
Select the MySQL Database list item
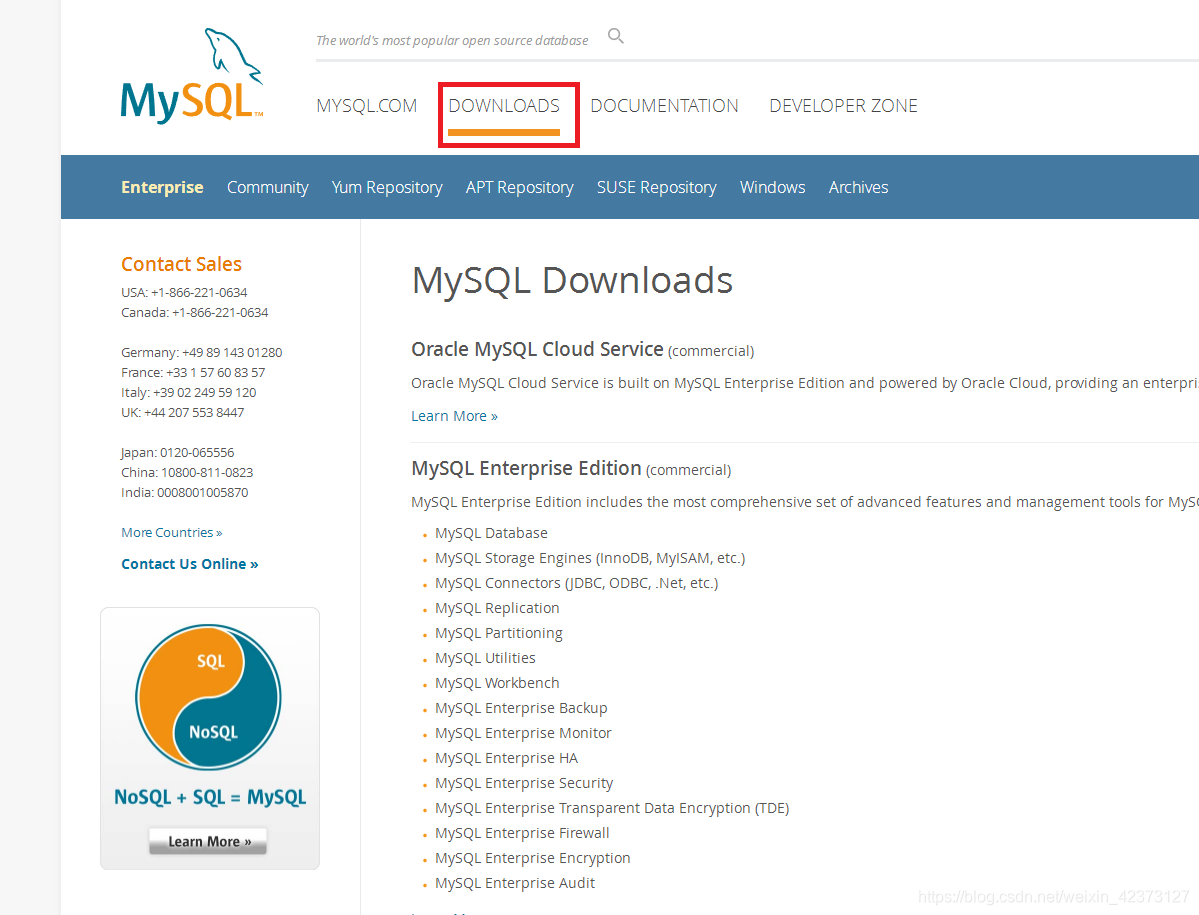point(491,533)
